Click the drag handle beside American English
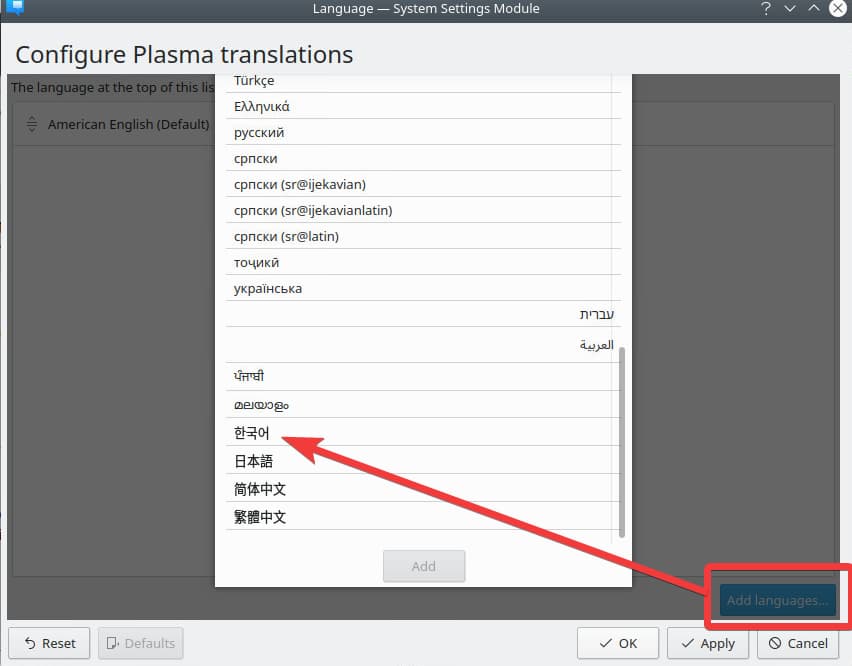This screenshot has width=852, height=666. pos(31,125)
